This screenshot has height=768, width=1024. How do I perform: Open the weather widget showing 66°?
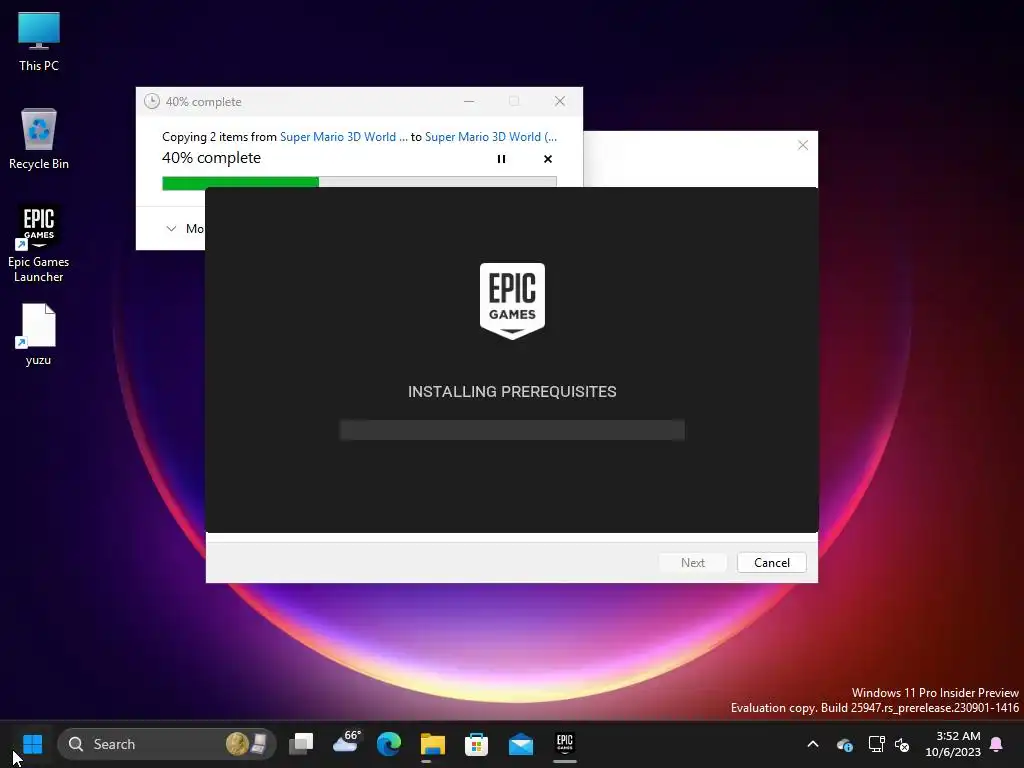[x=345, y=743]
